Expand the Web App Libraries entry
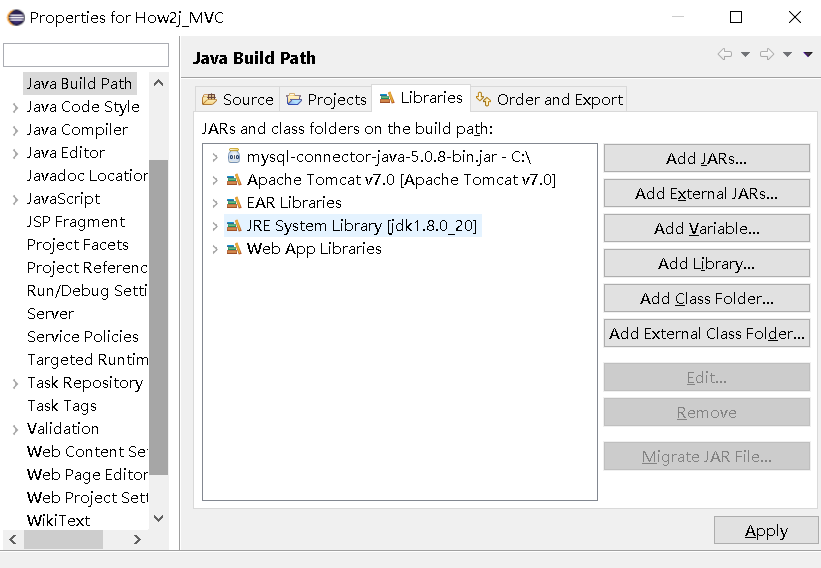The width and height of the screenshot is (821, 568). pyautogui.click(x=215, y=249)
